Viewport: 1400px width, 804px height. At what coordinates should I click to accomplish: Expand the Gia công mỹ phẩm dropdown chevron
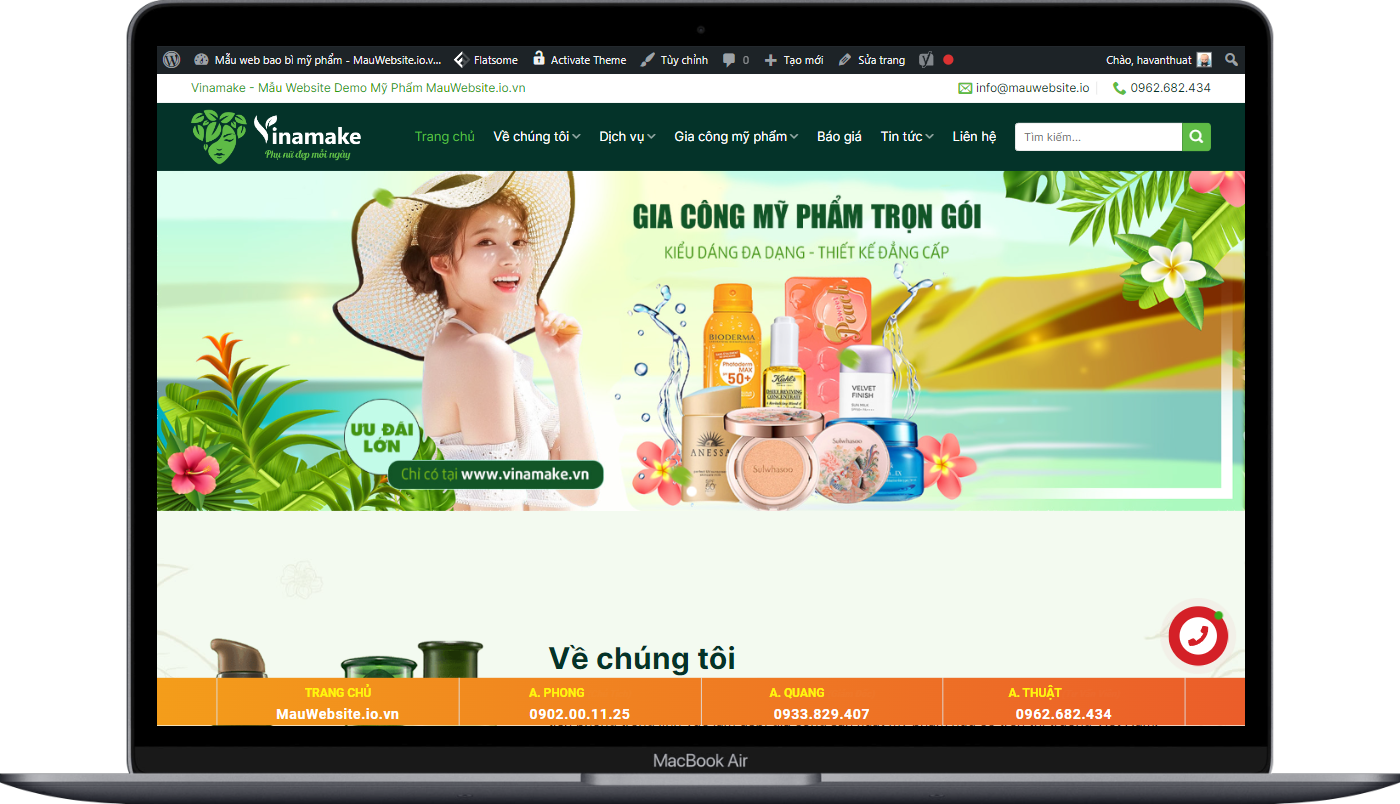[794, 137]
